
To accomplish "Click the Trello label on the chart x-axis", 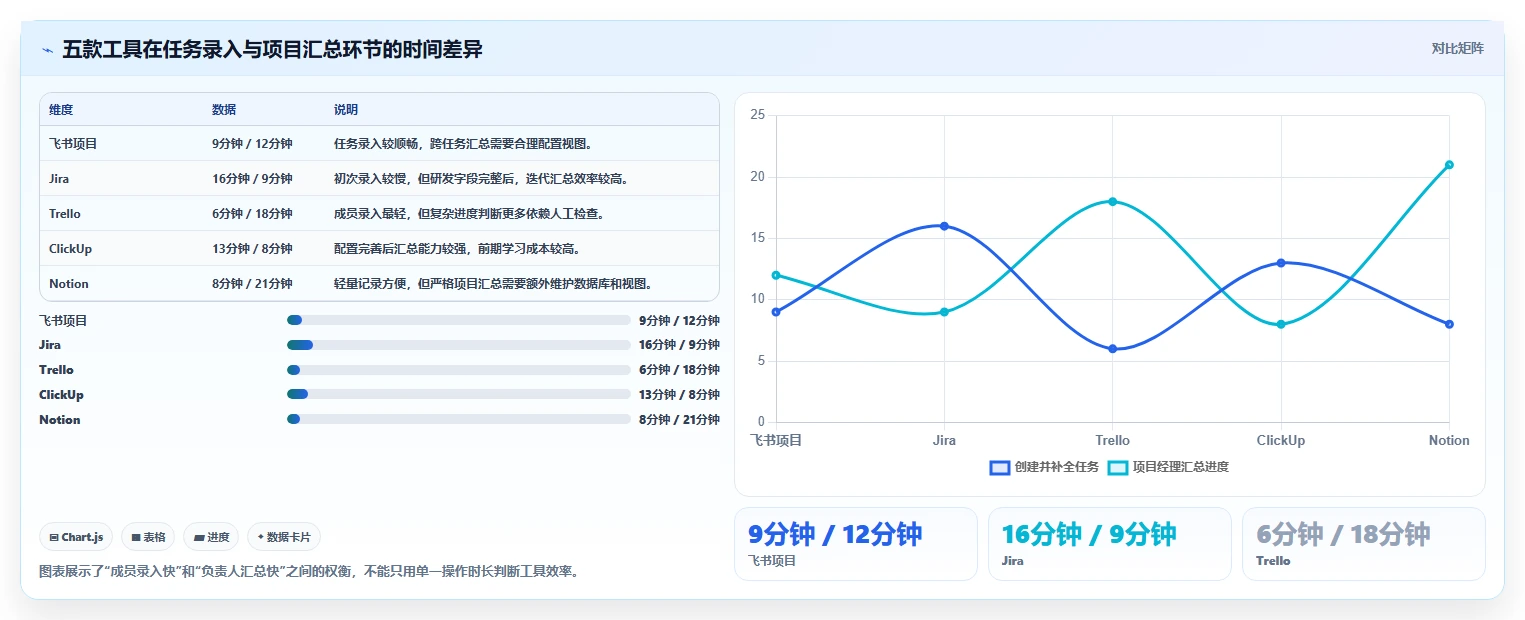I will coord(1112,441).
